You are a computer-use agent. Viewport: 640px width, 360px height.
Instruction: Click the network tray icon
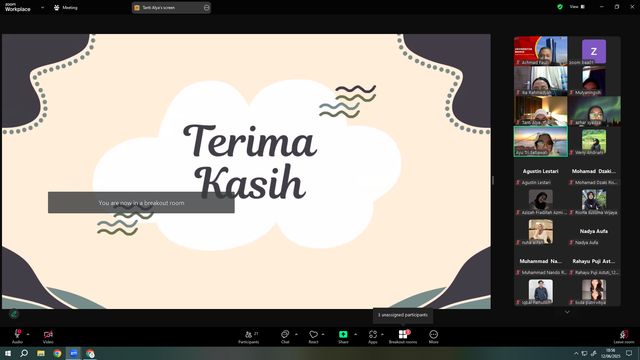click(584, 353)
